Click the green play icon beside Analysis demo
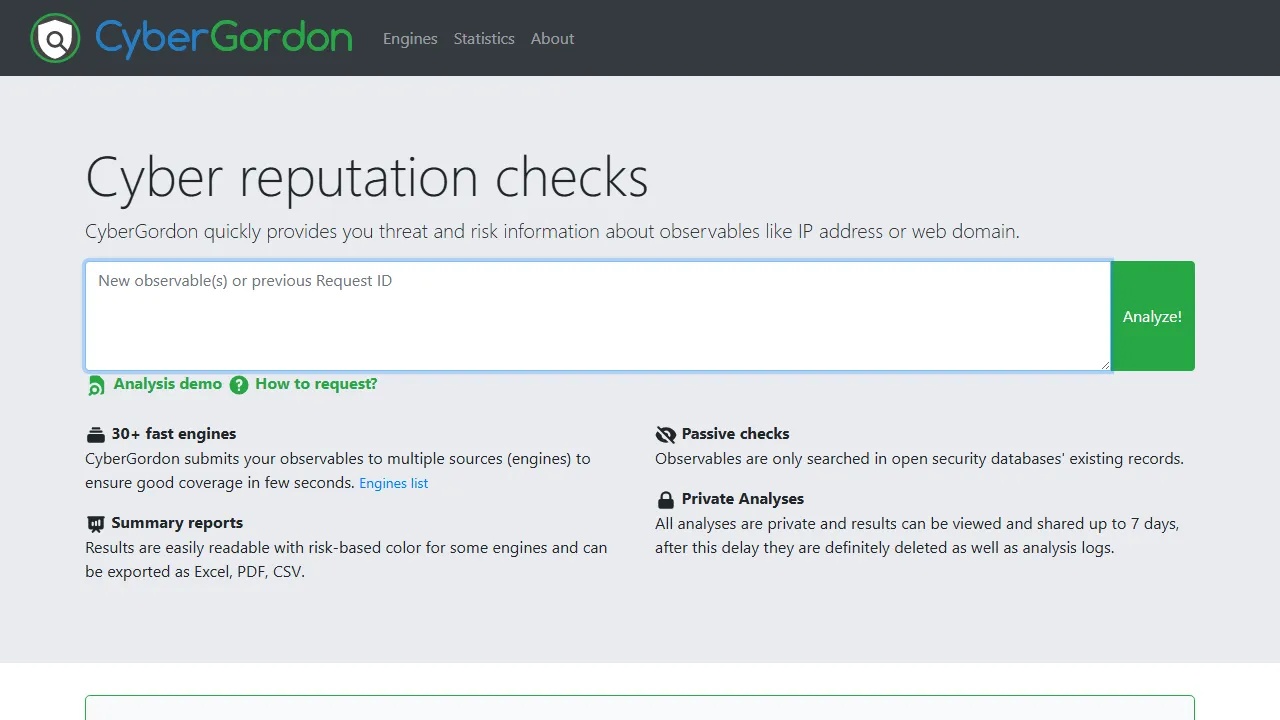Screen dimensions: 1280x720 tap(96, 384)
